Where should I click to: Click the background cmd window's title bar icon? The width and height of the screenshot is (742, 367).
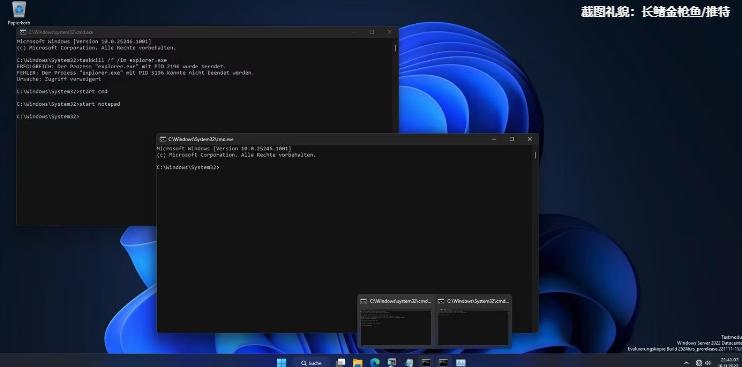22,32
